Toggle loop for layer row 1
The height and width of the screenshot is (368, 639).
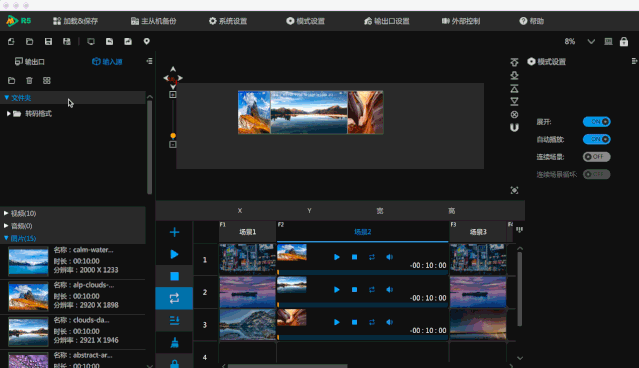coord(372,257)
